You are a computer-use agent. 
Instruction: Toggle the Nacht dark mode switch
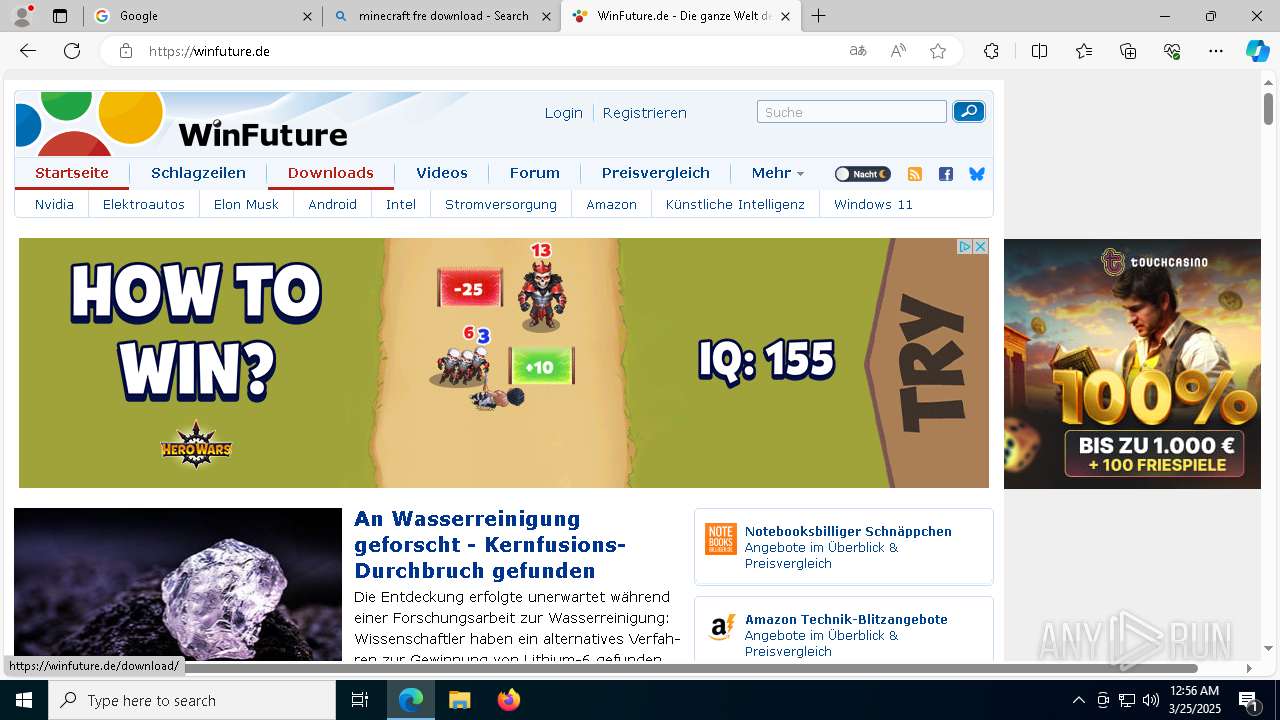click(x=862, y=174)
